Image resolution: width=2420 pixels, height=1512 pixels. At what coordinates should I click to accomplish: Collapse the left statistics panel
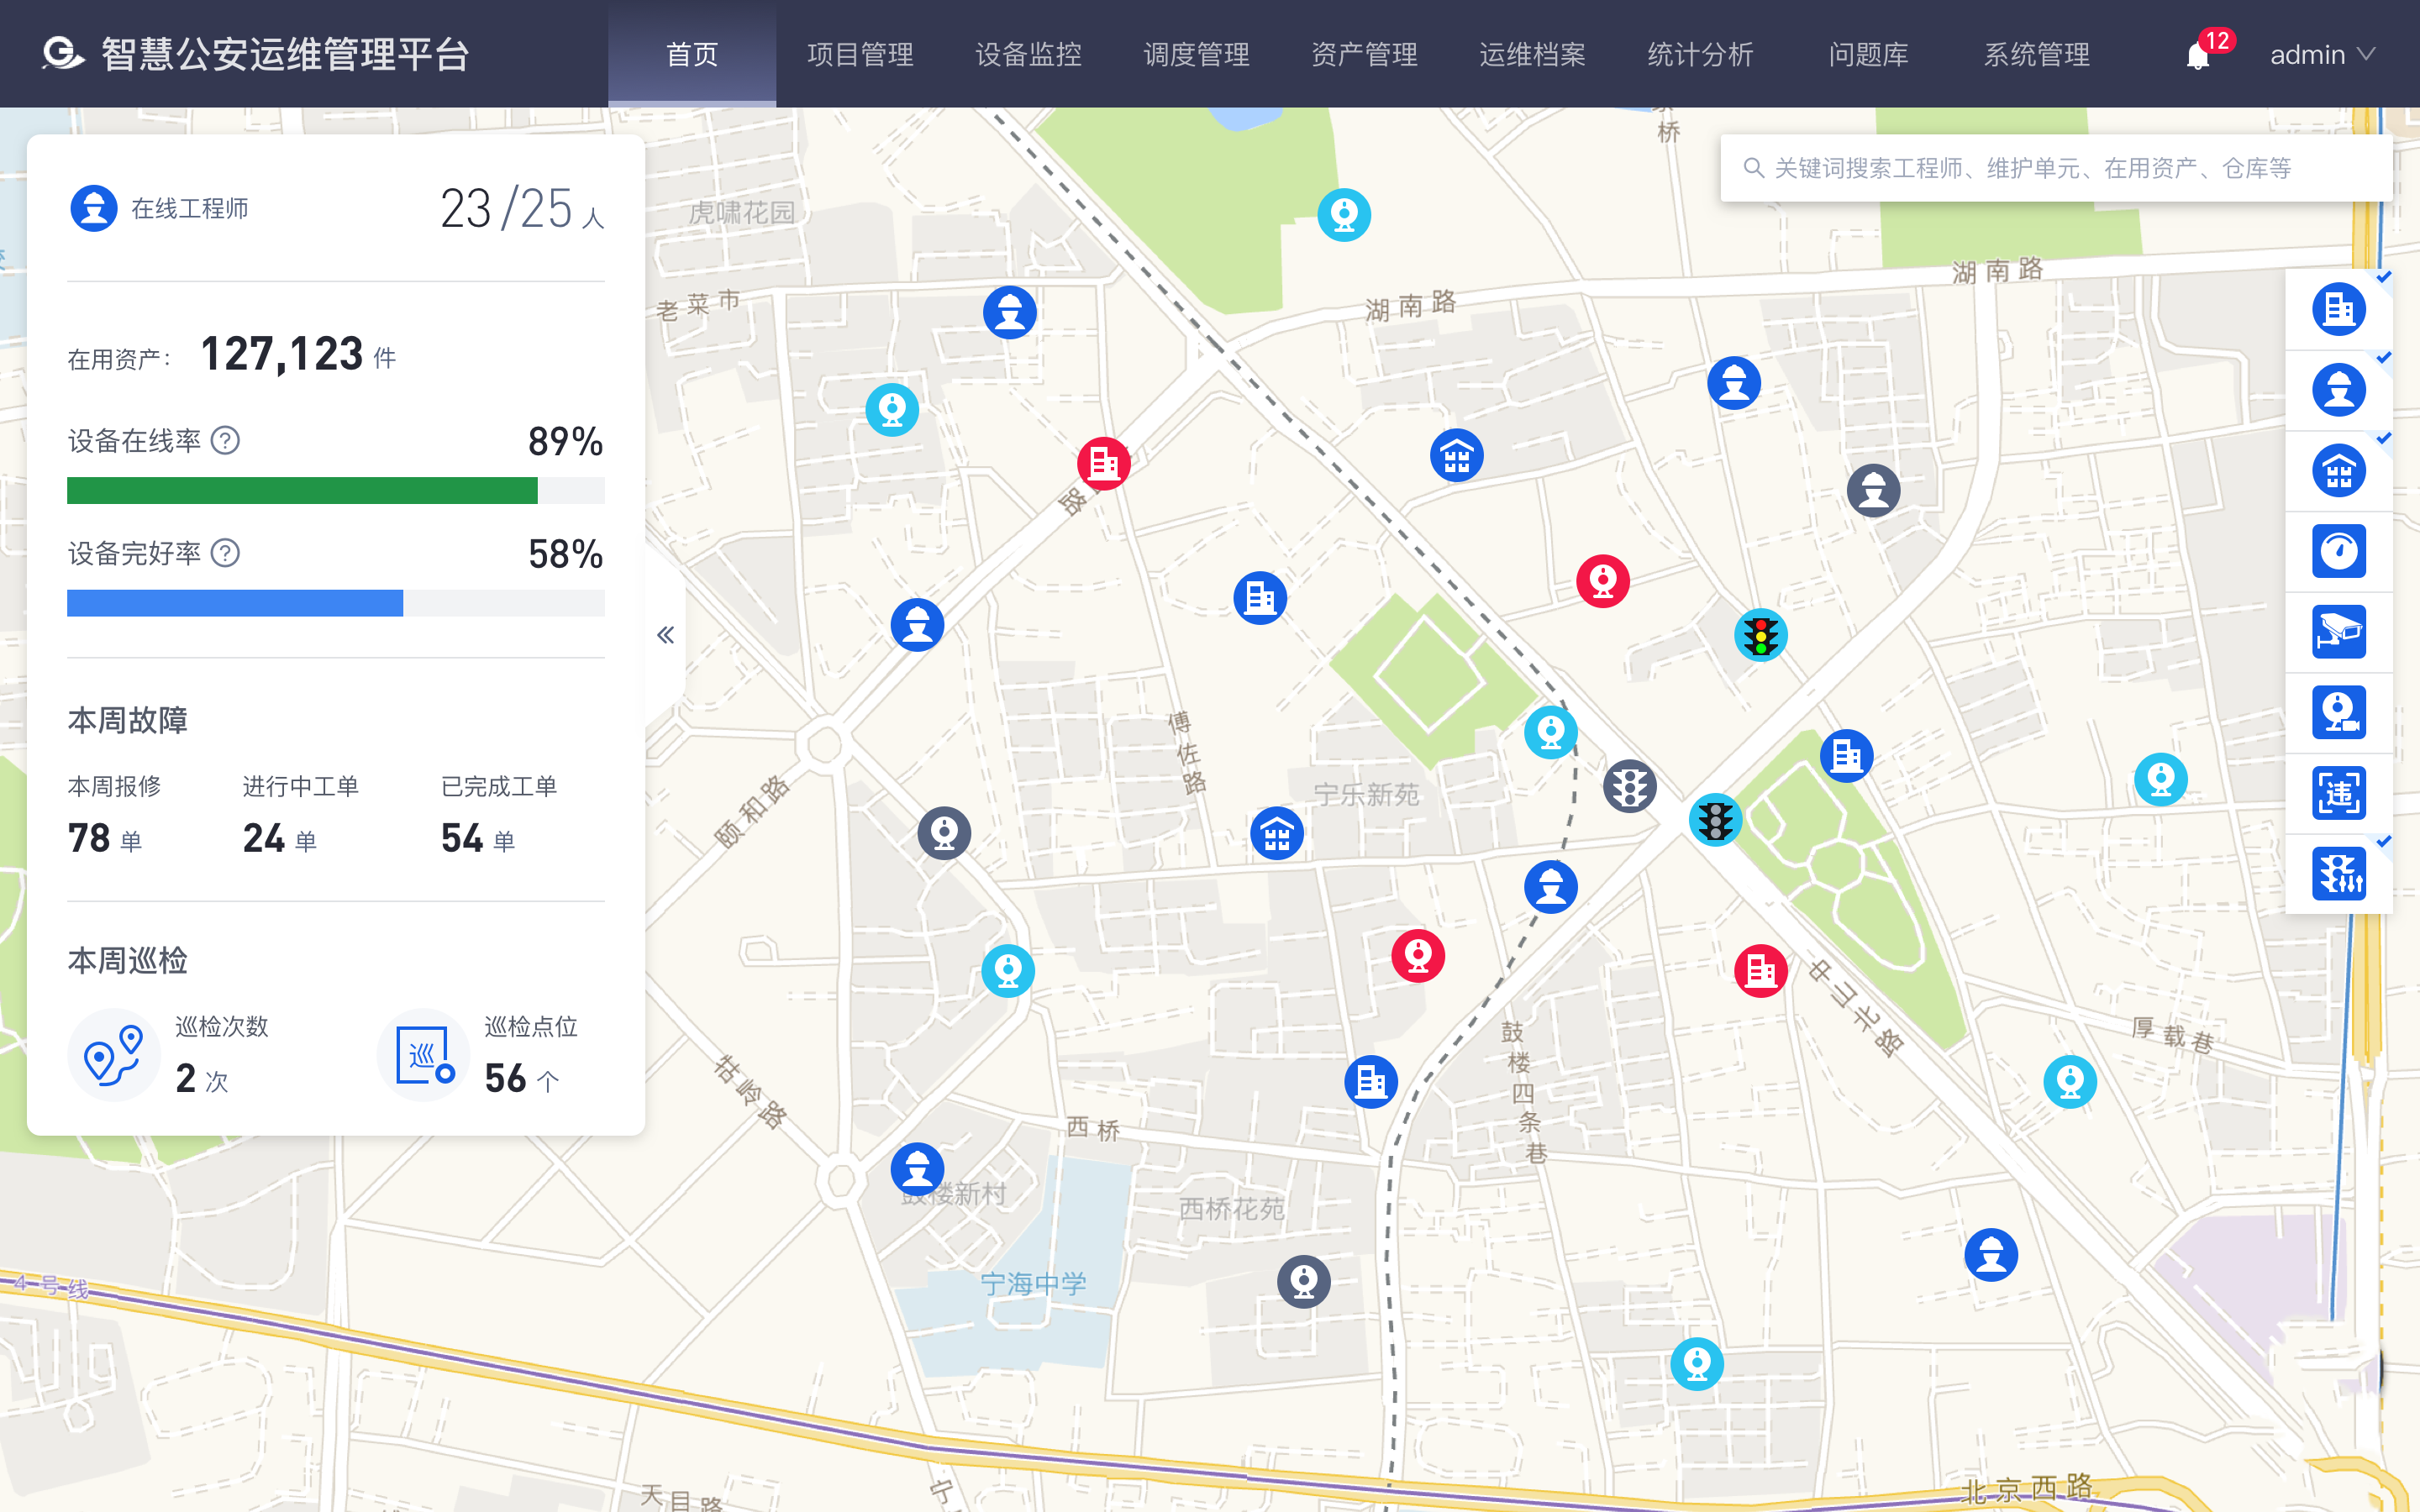click(x=665, y=635)
